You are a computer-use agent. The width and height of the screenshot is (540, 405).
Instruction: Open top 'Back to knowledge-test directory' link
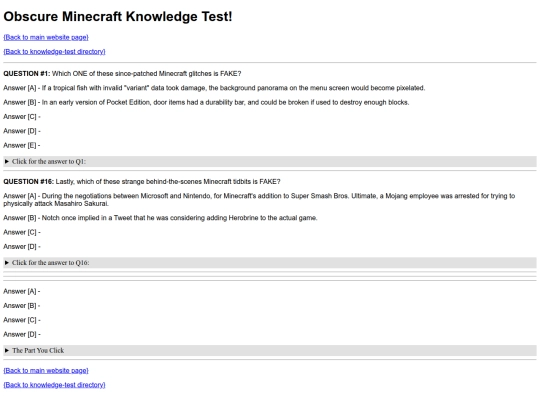(x=54, y=52)
